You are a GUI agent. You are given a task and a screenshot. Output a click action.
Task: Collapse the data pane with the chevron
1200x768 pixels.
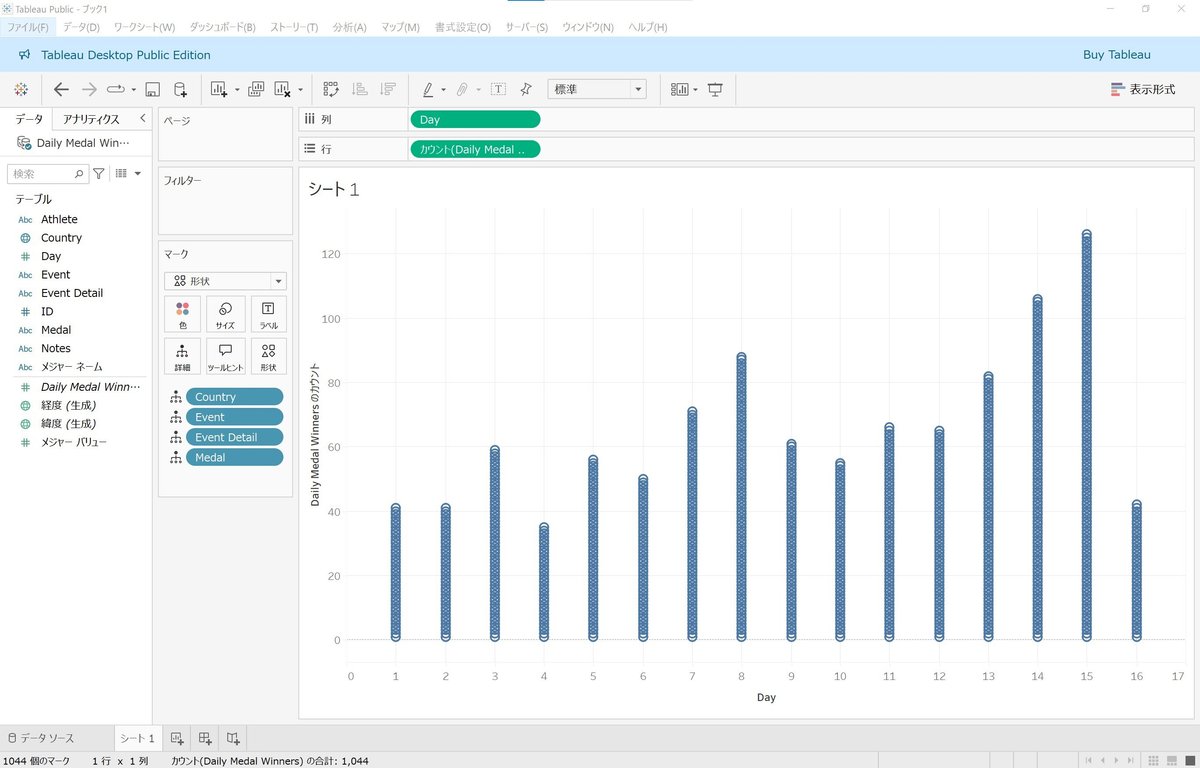[142, 118]
